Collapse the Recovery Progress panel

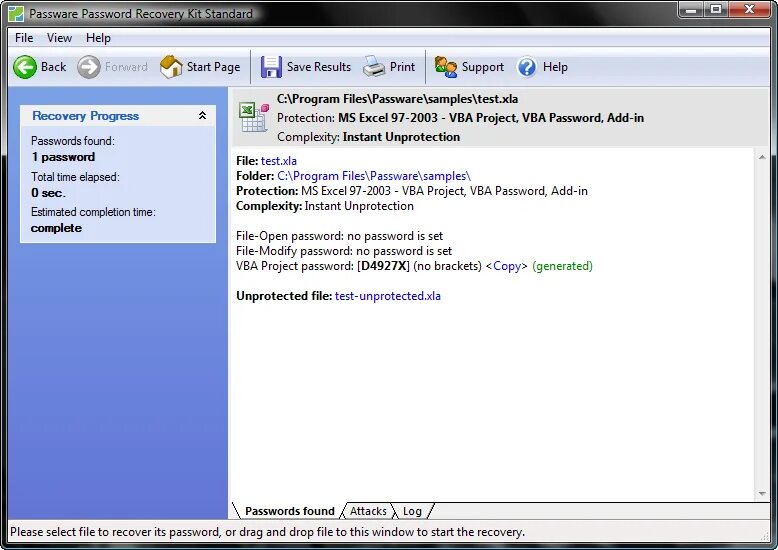coord(202,116)
